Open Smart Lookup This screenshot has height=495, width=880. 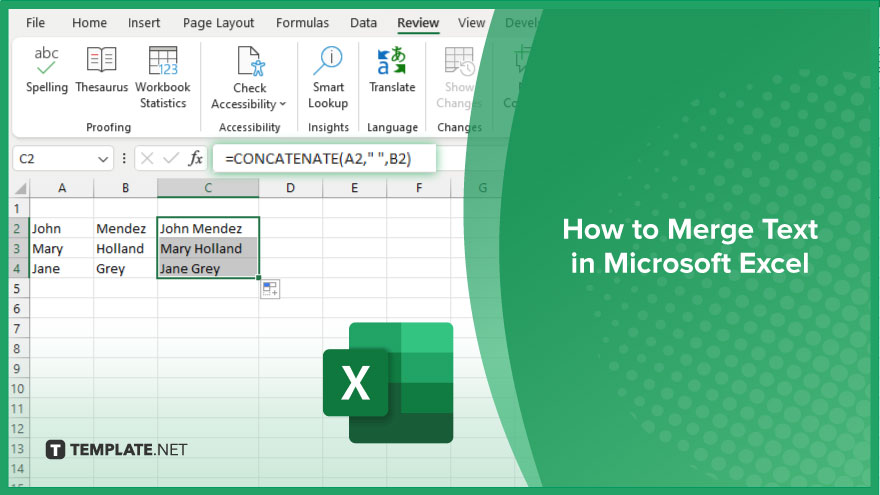[328, 78]
